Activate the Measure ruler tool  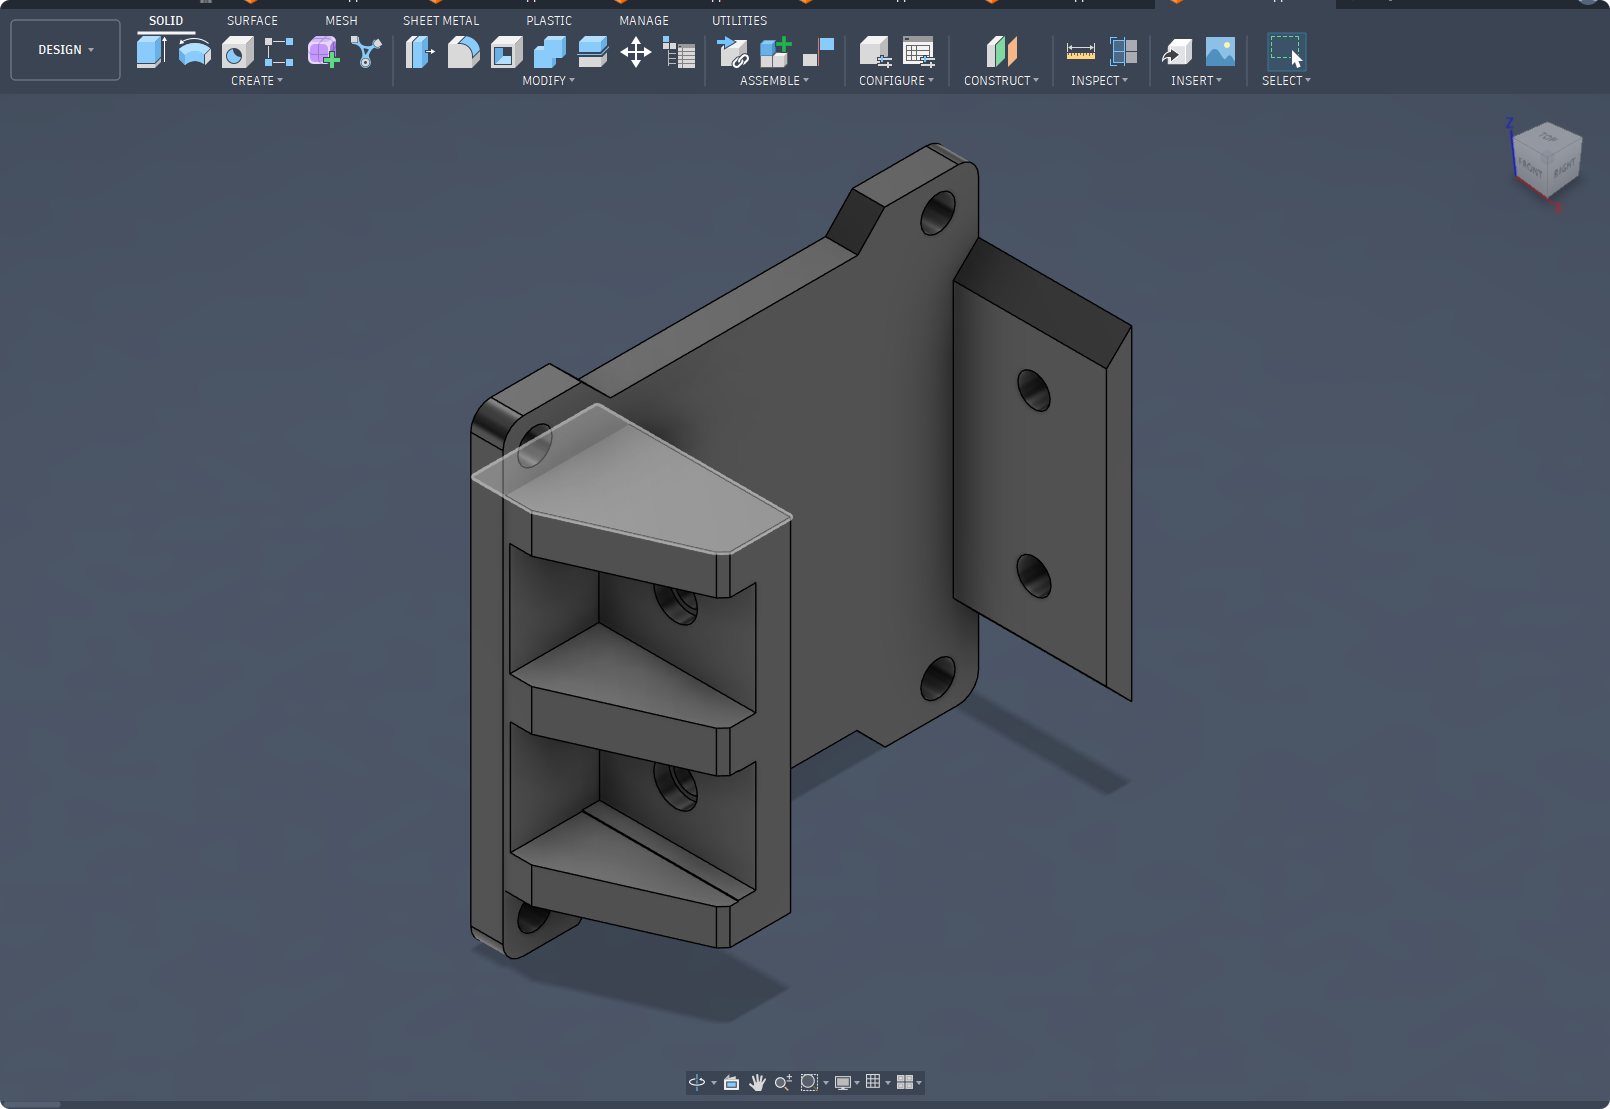[x=1080, y=51]
